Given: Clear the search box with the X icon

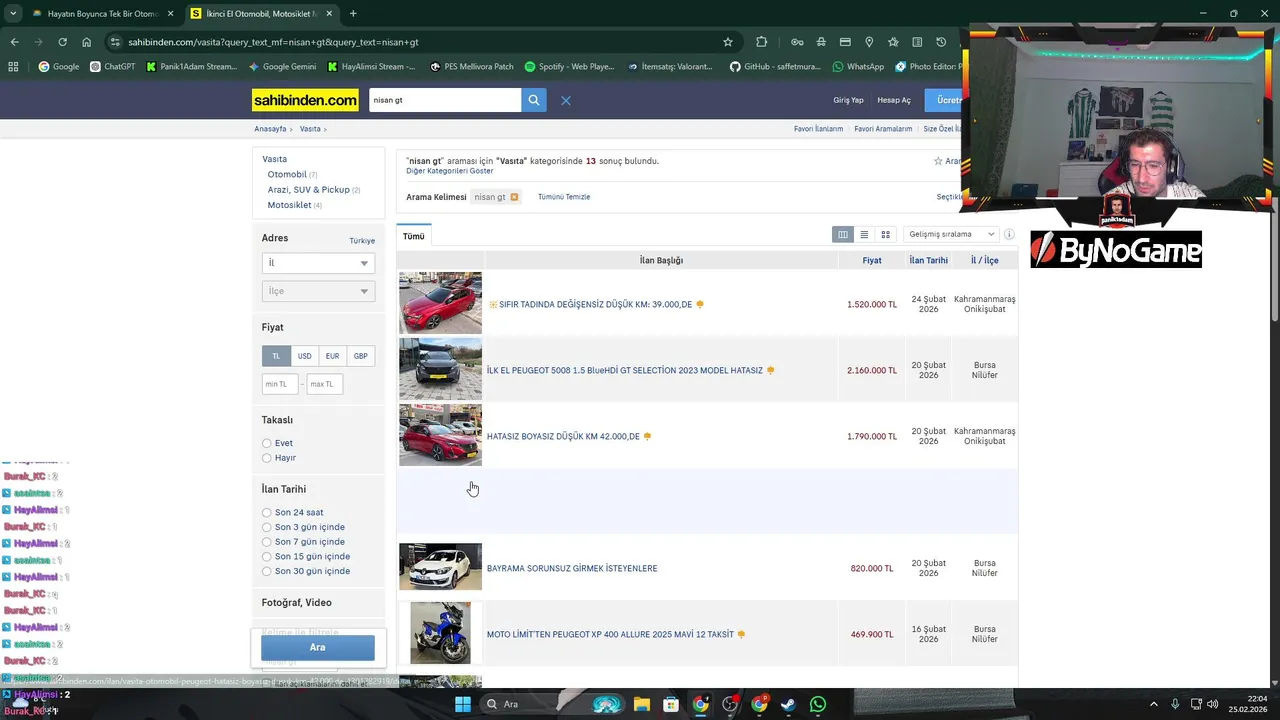Looking at the screenshot, I should click(x=565, y=100).
